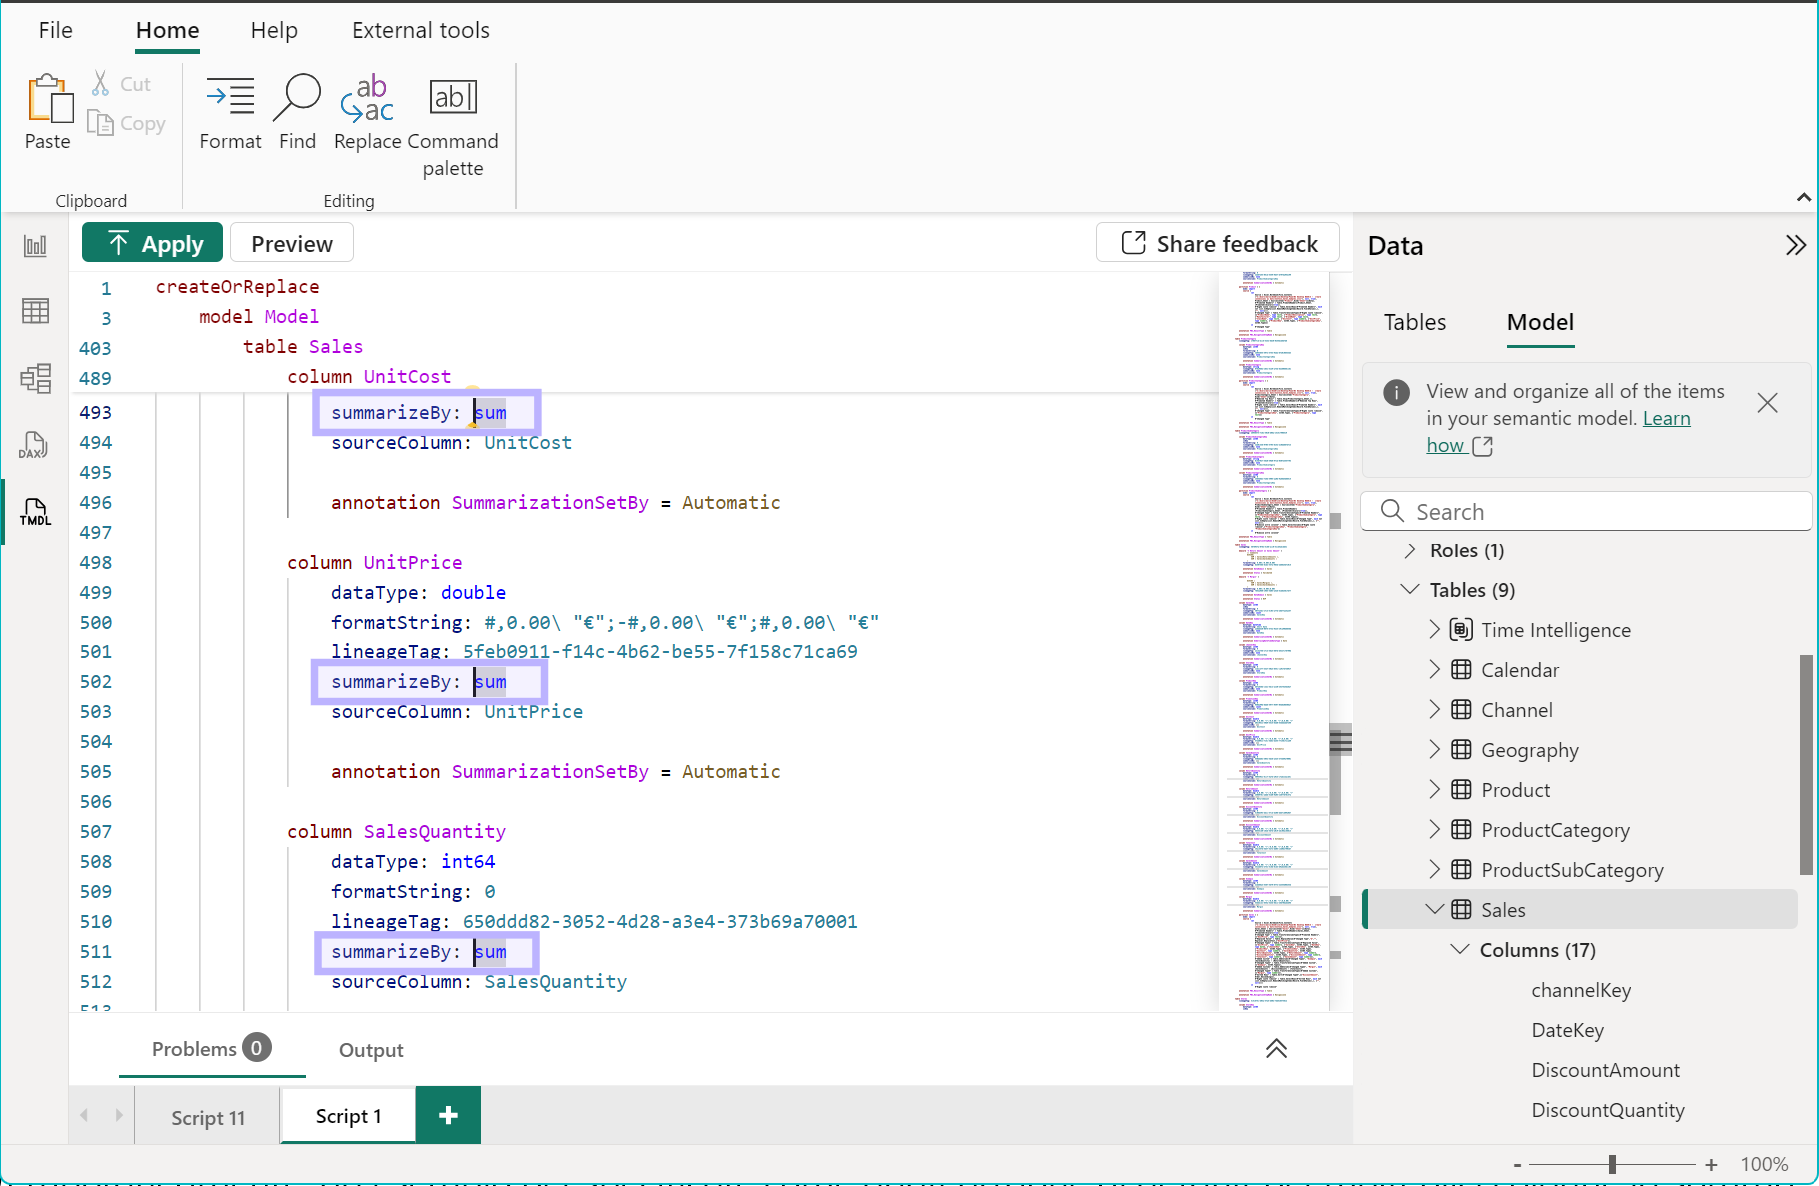
Task: Add a new script tab with plus
Action: pos(448,1115)
